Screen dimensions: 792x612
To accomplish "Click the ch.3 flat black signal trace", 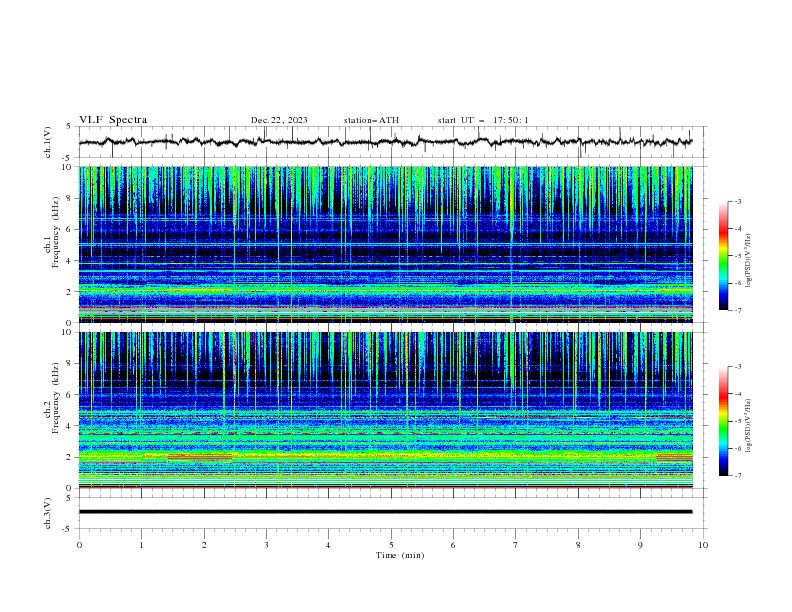I will coord(385,512).
